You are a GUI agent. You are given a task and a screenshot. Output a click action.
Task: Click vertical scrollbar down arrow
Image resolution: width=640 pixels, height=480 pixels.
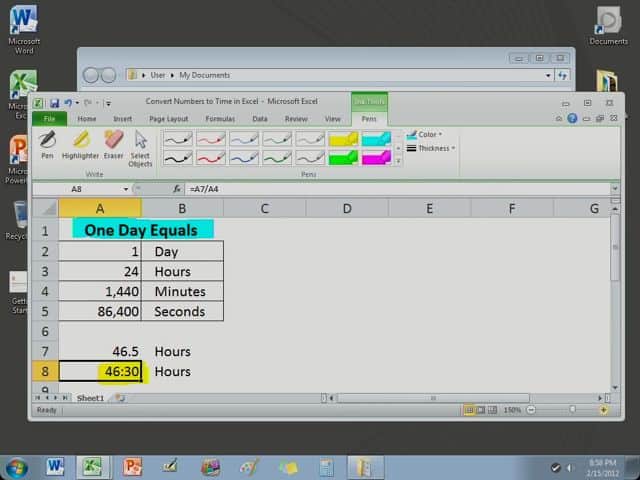615,387
